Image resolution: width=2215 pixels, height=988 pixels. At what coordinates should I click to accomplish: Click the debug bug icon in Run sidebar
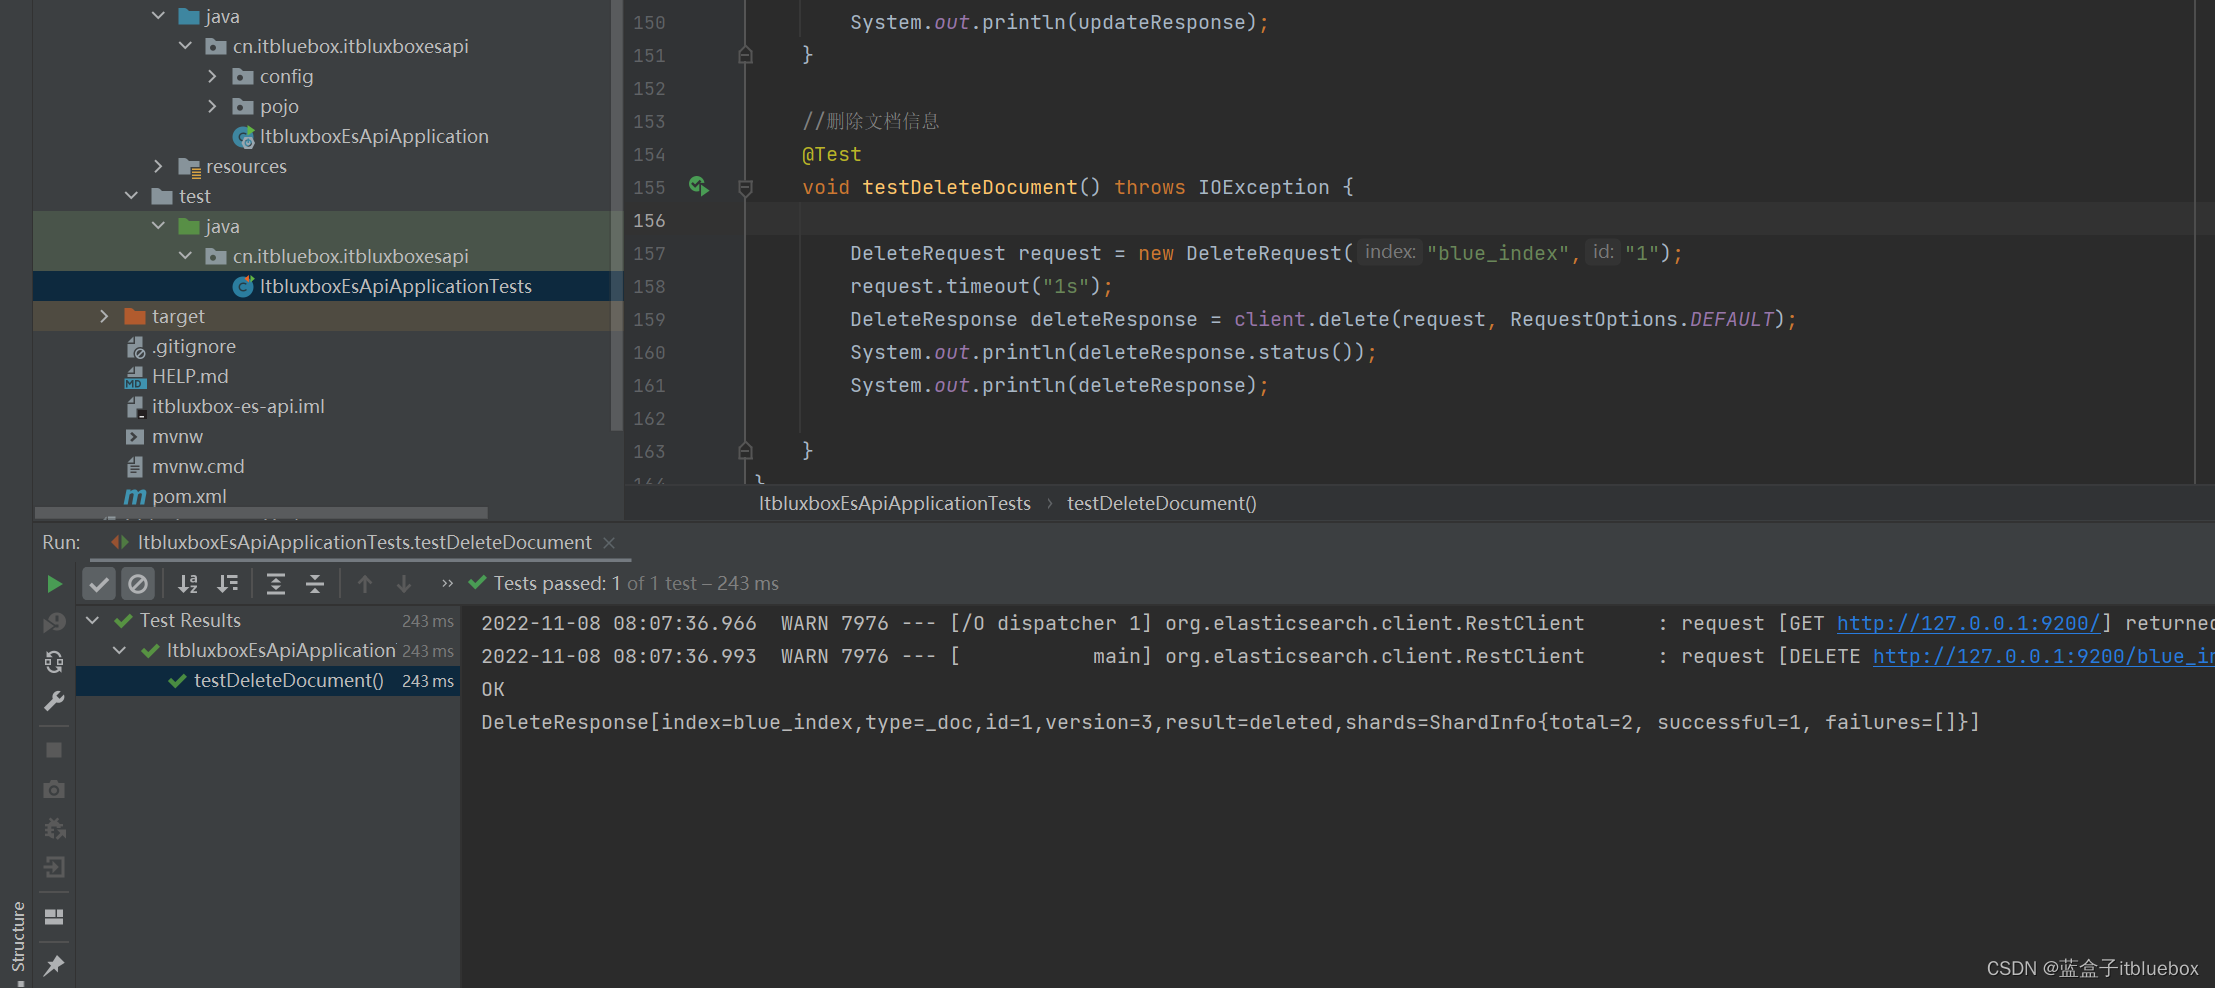pos(54,829)
